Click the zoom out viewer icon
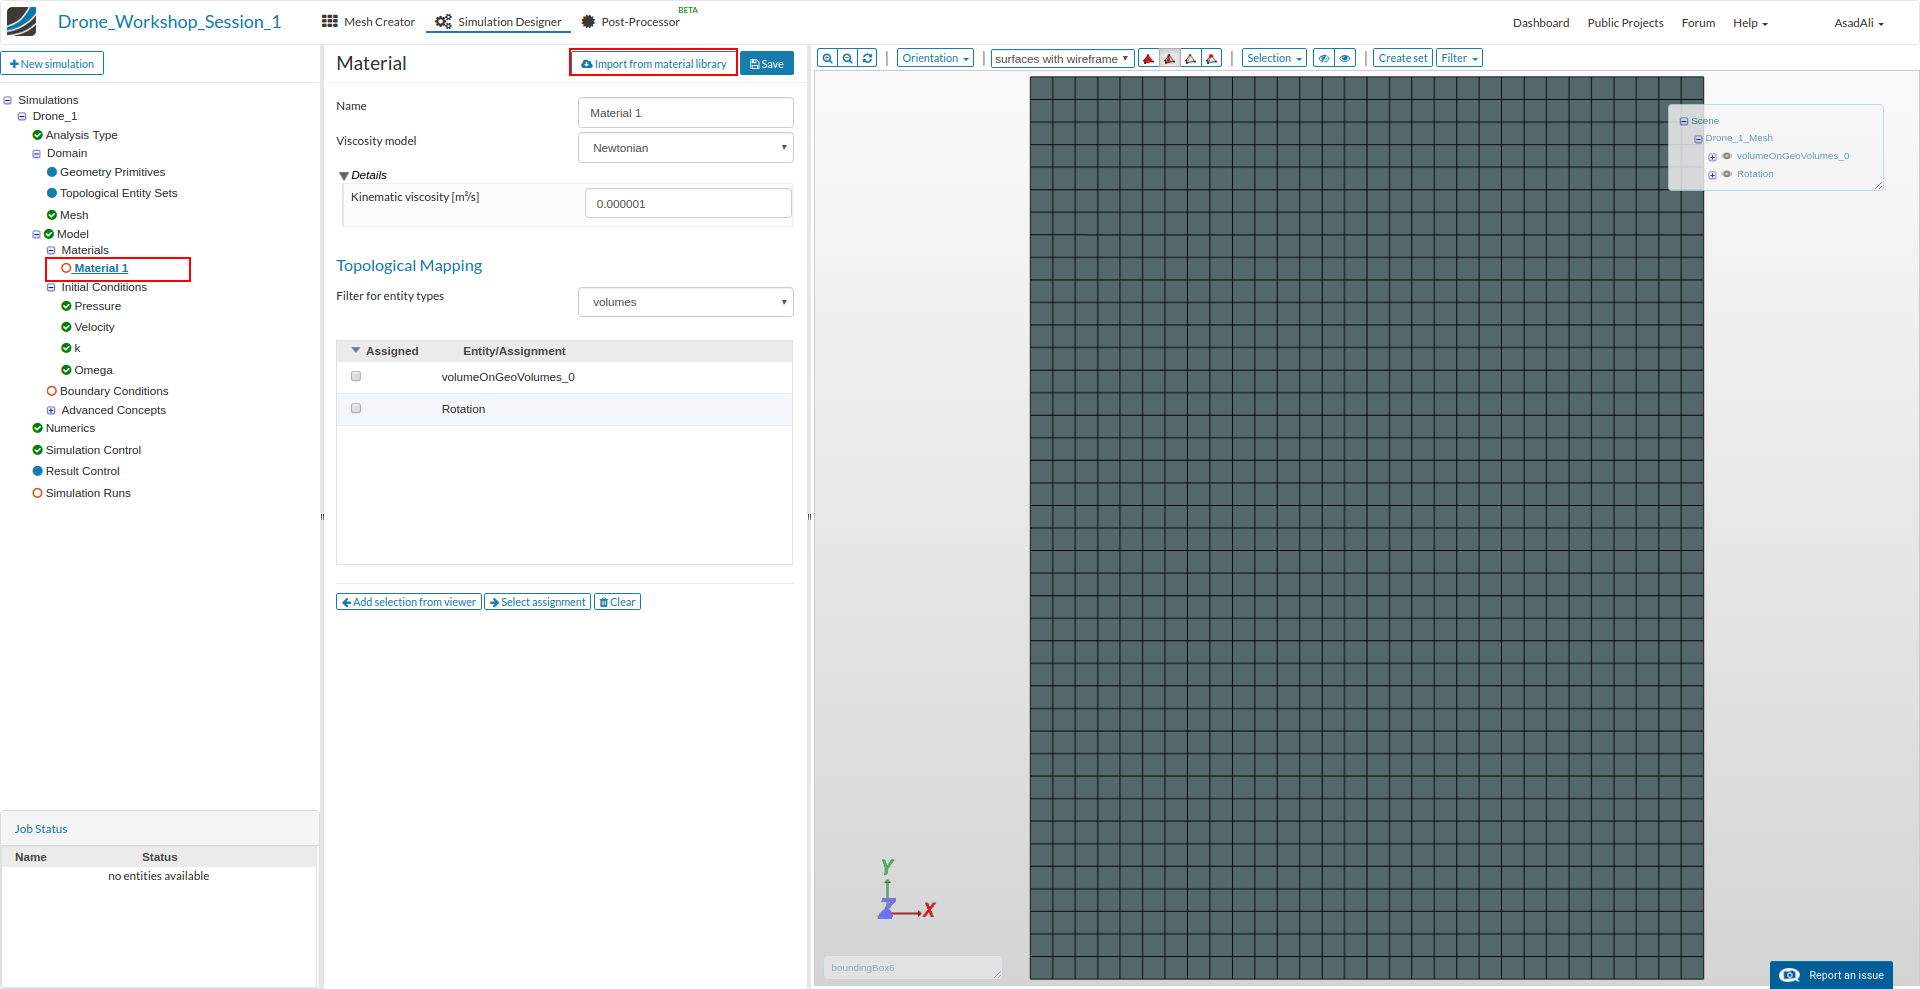Image resolution: width=1920 pixels, height=989 pixels. [847, 58]
